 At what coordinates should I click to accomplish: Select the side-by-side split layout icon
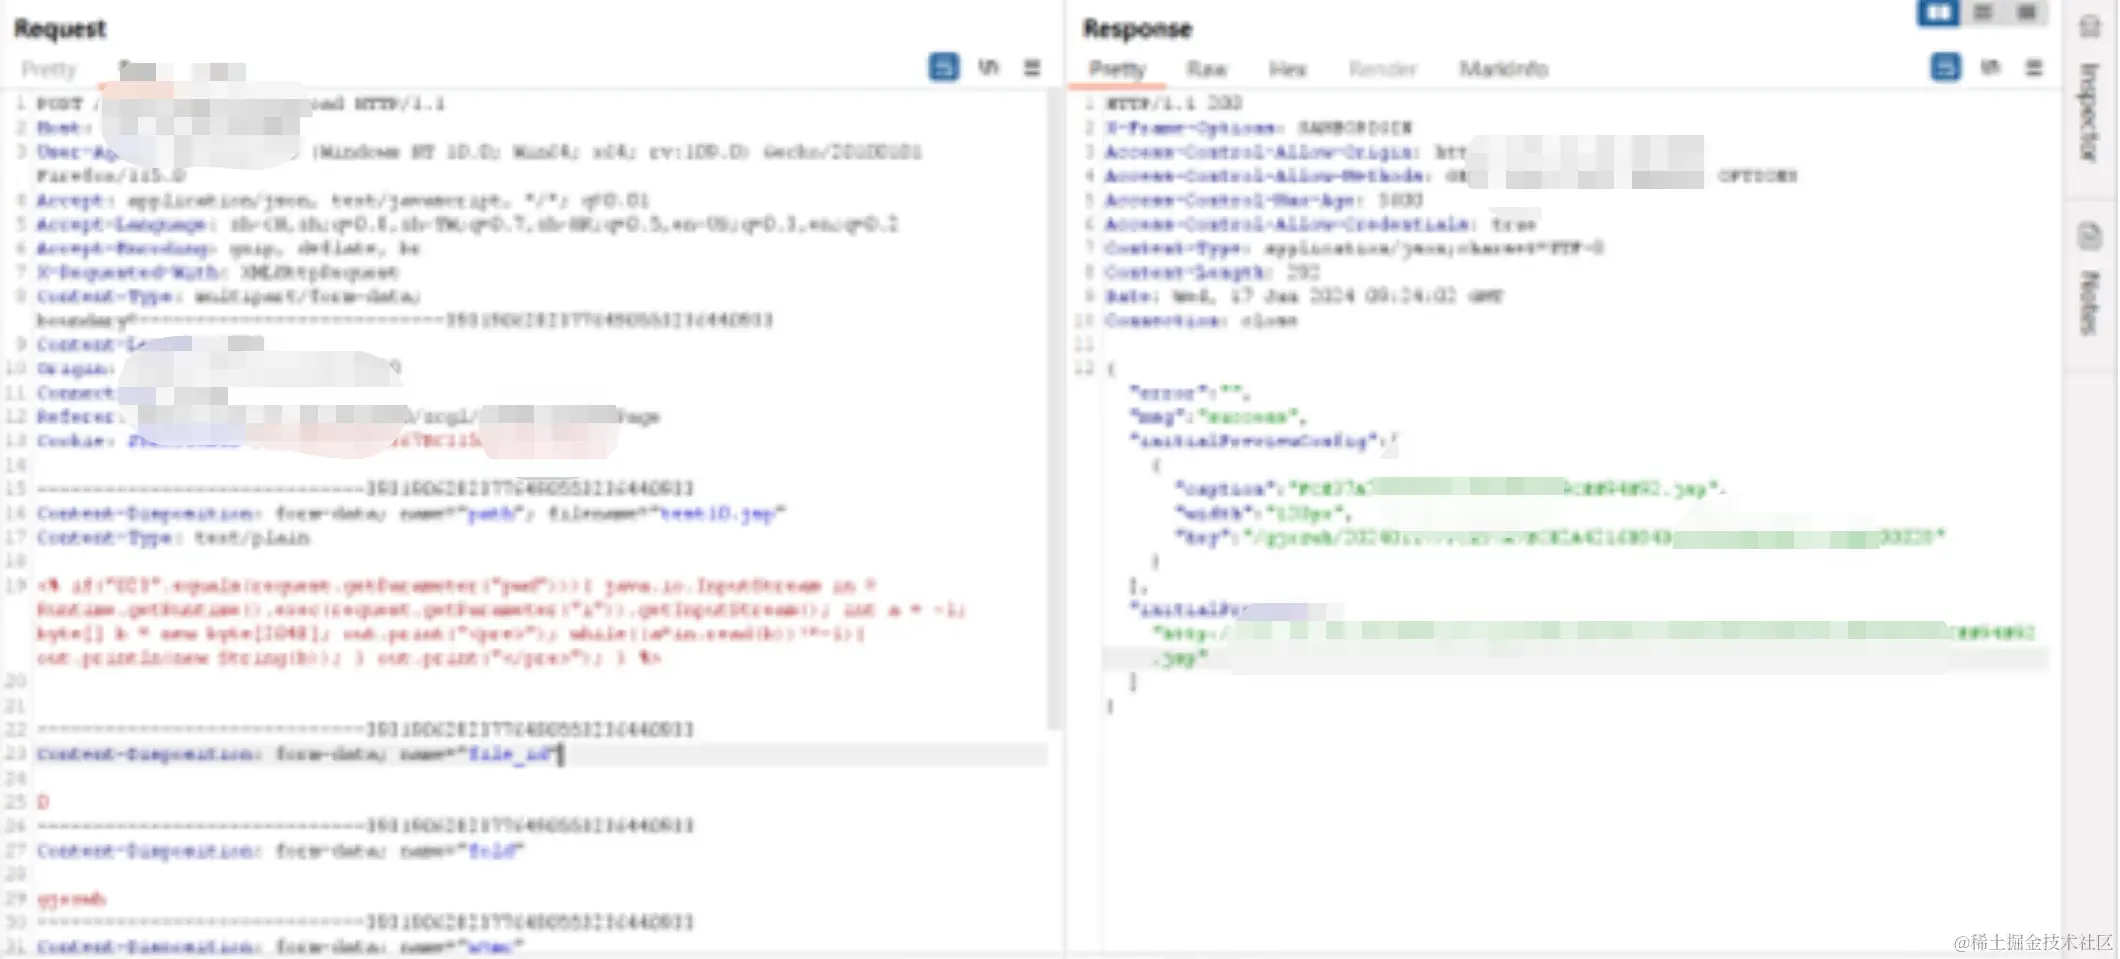click(1938, 12)
